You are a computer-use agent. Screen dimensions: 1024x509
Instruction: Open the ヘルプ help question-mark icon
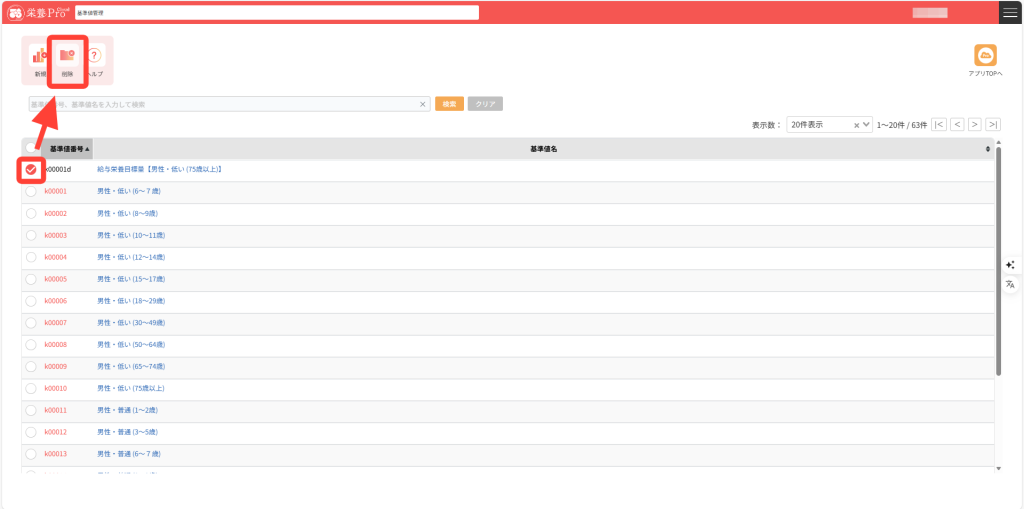pos(96,57)
